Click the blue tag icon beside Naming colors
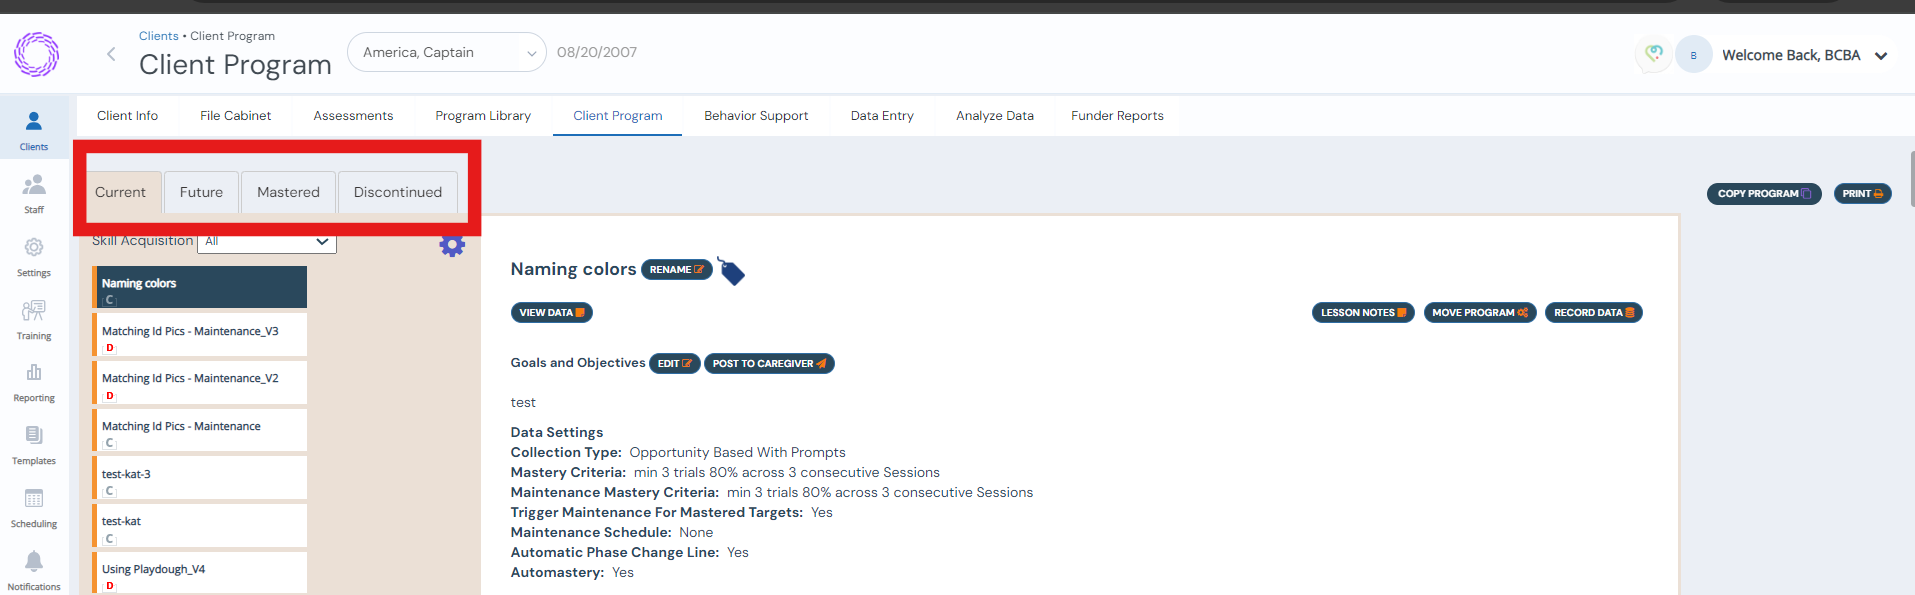Image resolution: width=1915 pixels, height=595 pixels. [731, 271]
